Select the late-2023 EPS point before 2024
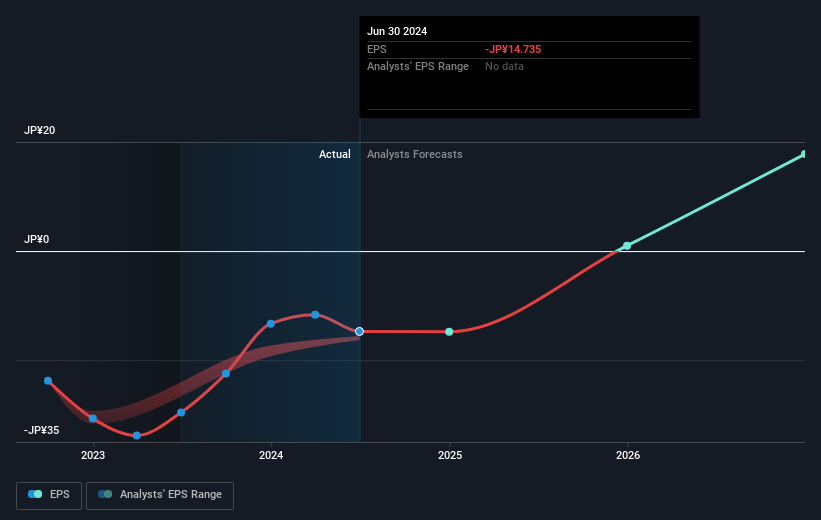Viewport: 821px width, 520px height. (x=226, y=373)
